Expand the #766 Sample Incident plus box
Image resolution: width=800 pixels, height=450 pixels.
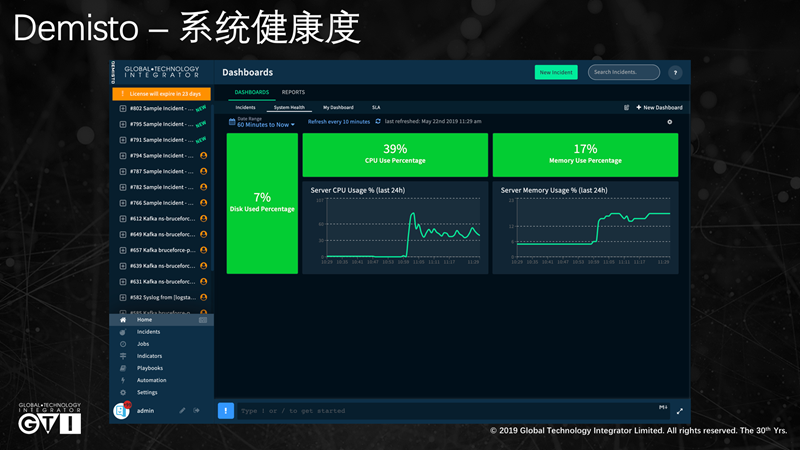123,203
